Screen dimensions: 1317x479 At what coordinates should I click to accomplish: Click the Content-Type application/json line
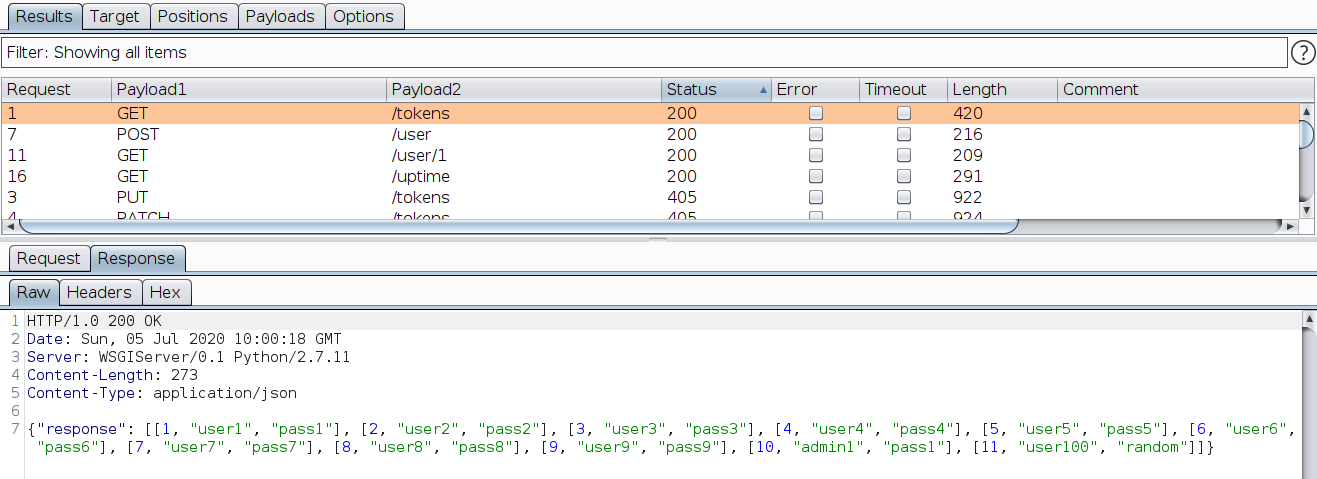[x=162, y=393]
